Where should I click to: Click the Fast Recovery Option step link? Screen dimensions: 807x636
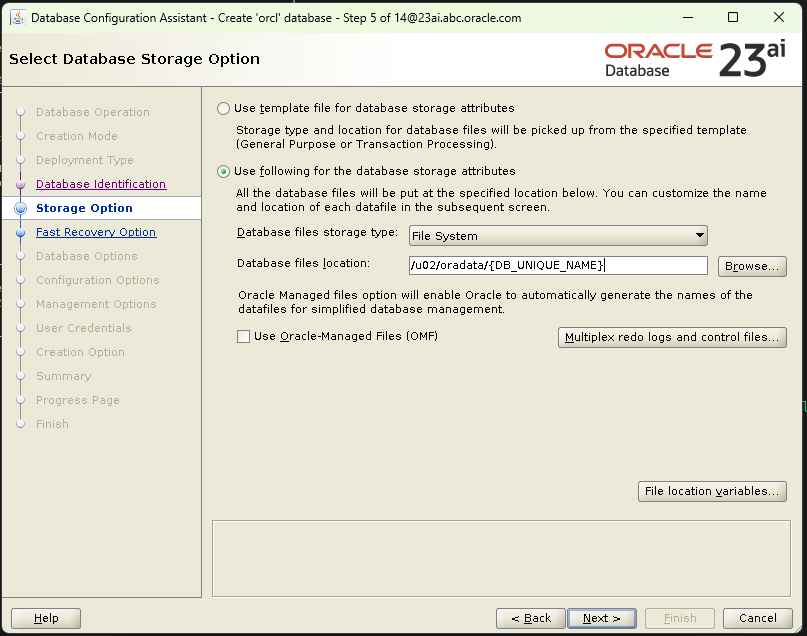point(95,232)
